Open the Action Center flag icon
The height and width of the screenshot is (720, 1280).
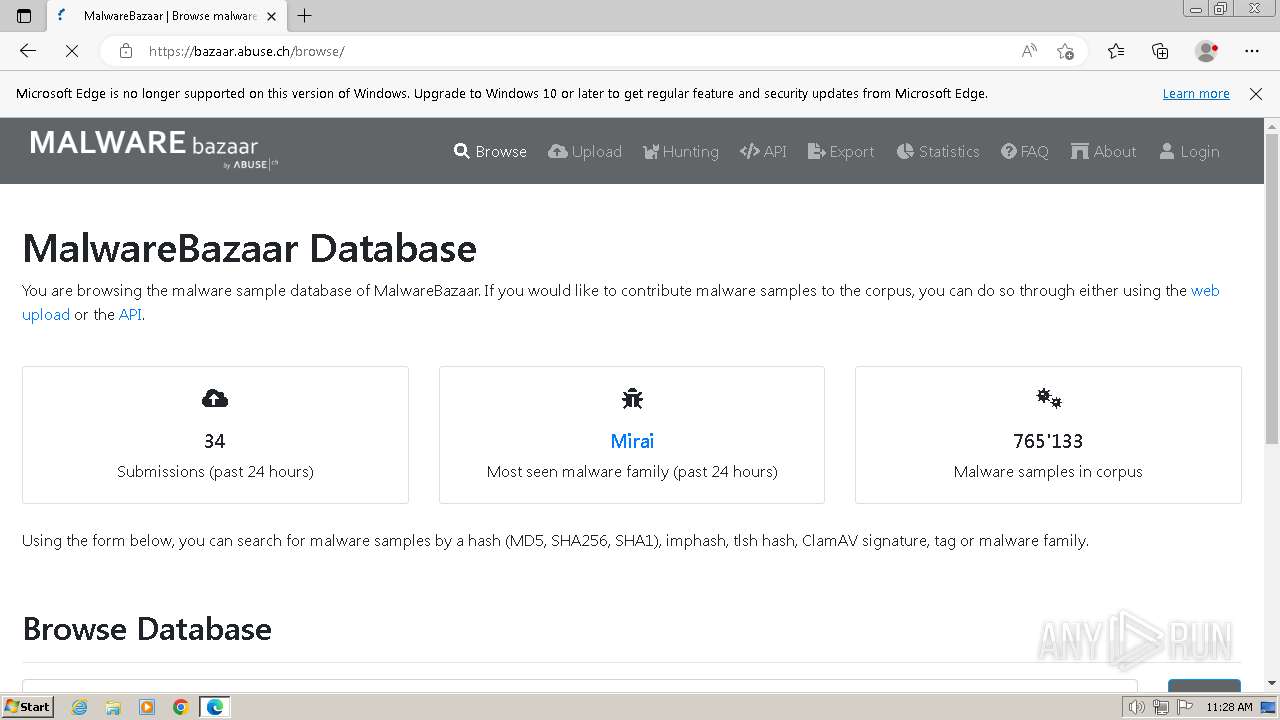(x=1183, y=707)
